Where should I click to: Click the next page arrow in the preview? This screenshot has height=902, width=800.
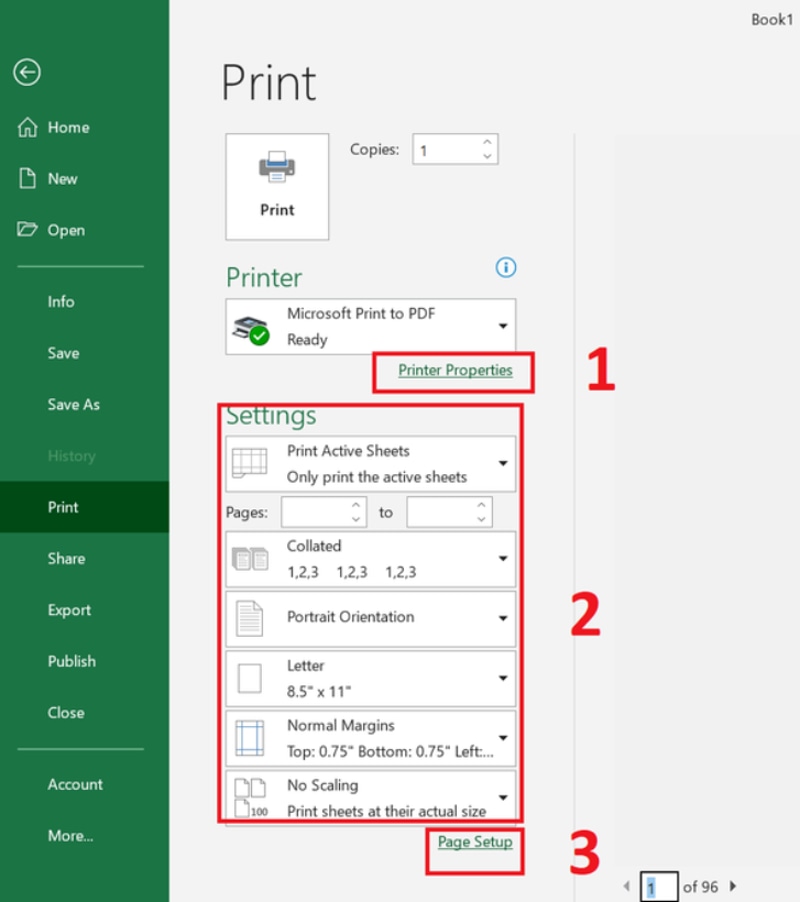[733, 886]
